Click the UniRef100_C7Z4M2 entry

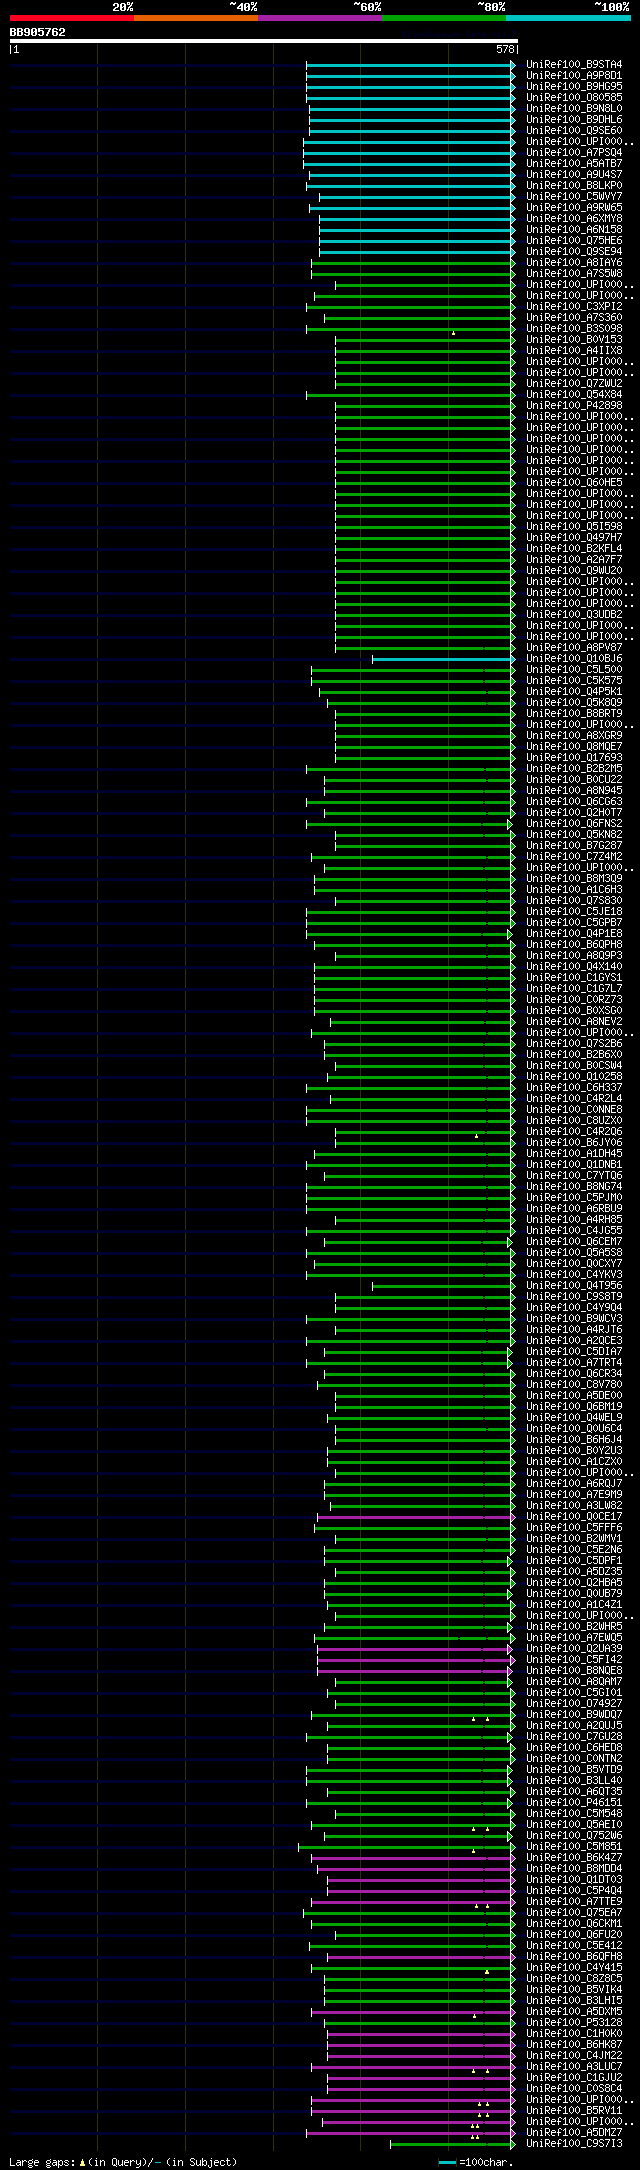574,857
